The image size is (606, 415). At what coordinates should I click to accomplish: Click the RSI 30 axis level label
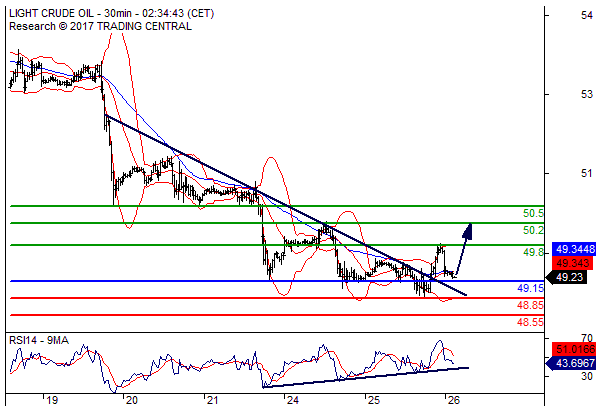point(587,376)
